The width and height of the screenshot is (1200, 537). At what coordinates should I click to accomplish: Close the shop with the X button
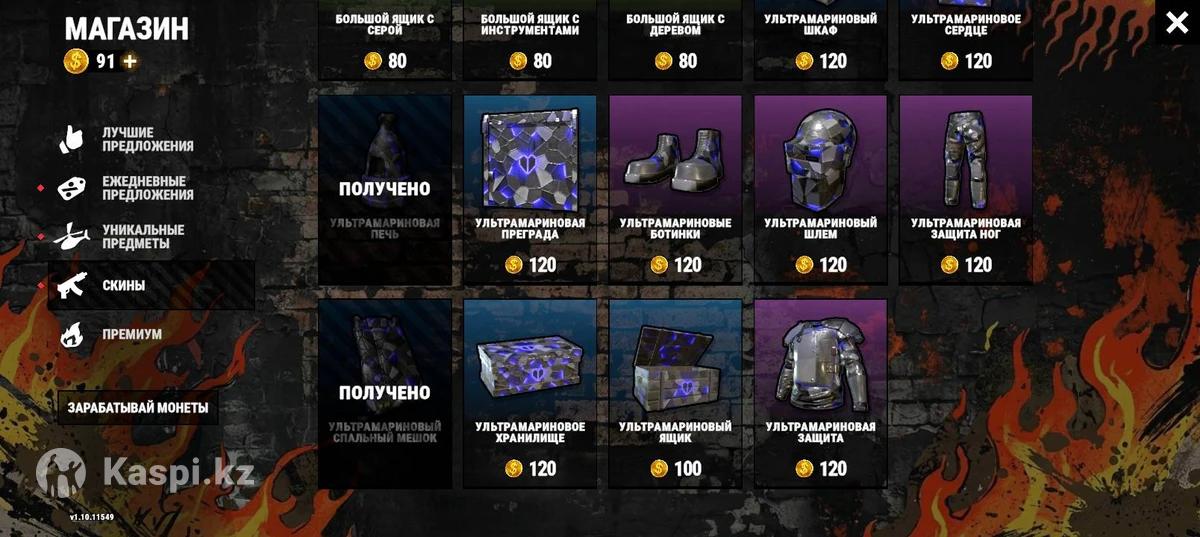pyautogui.click(x=1177, y=23)
